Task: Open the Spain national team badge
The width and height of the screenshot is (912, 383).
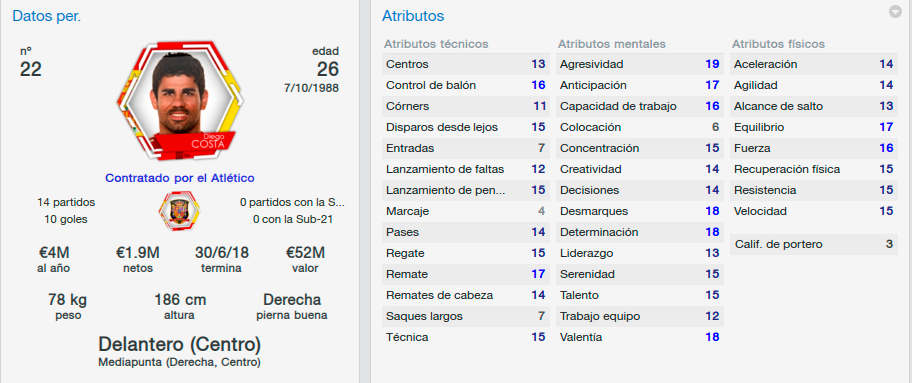Action: 179,210
